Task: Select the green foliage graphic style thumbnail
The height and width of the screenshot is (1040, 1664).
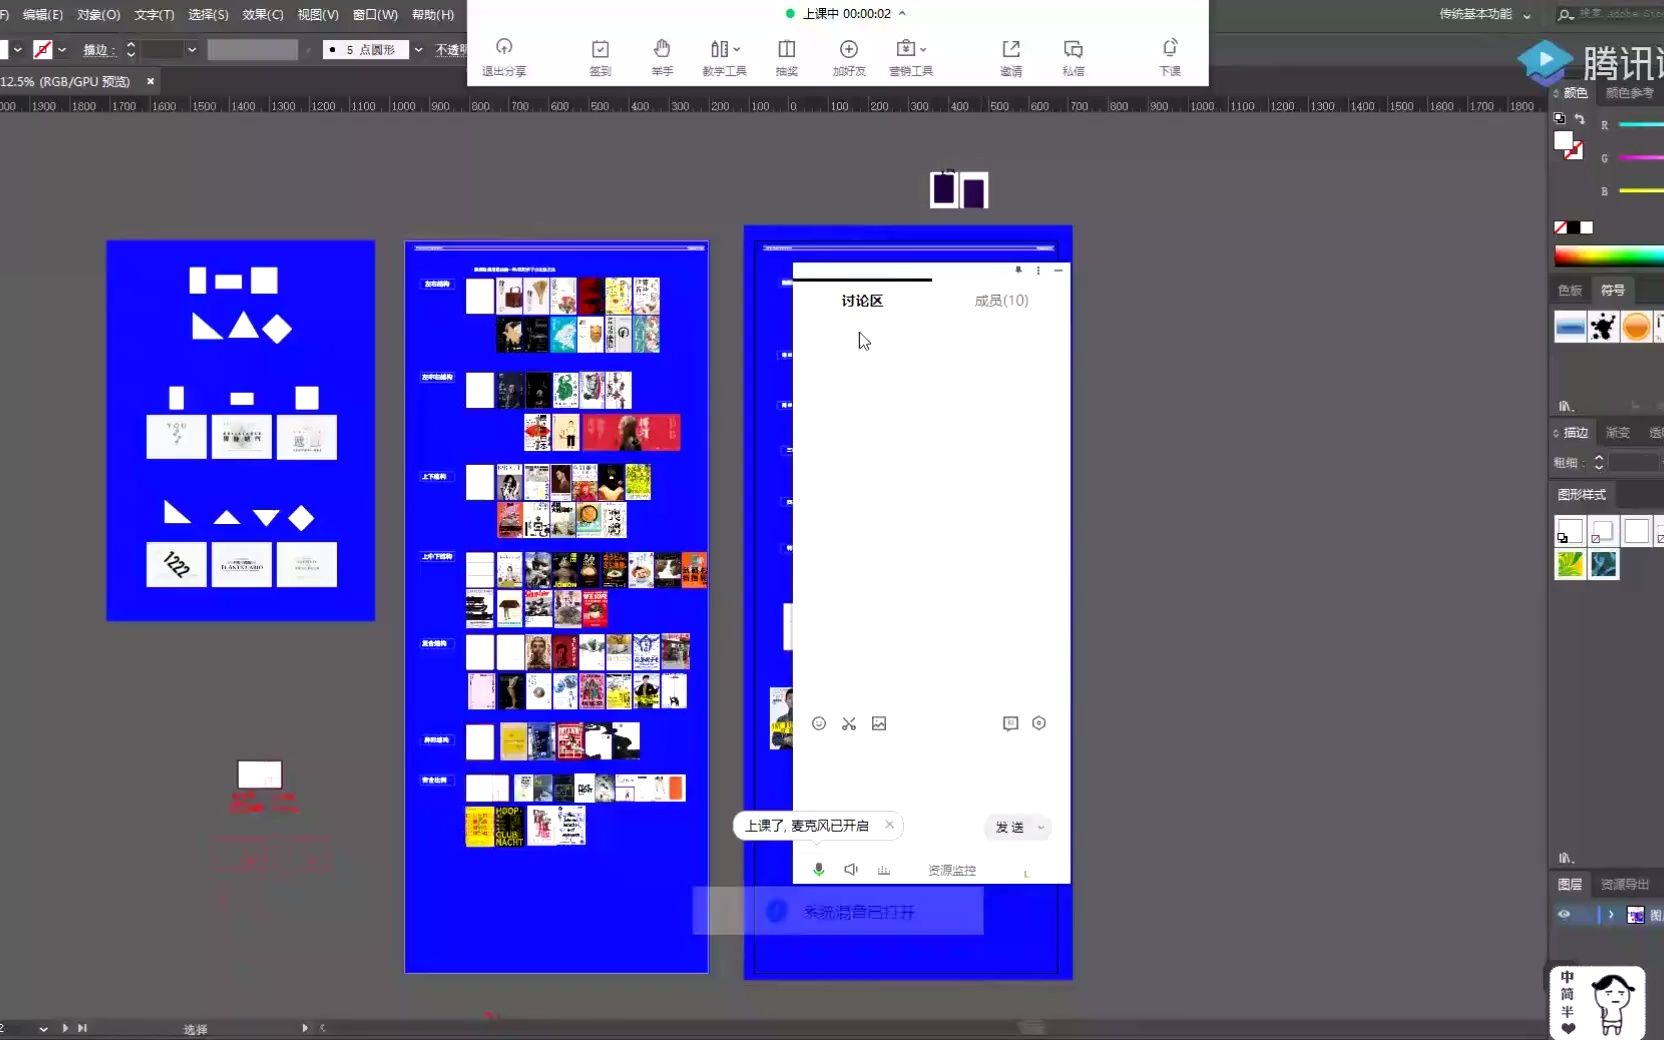Action: point(1570,564)
